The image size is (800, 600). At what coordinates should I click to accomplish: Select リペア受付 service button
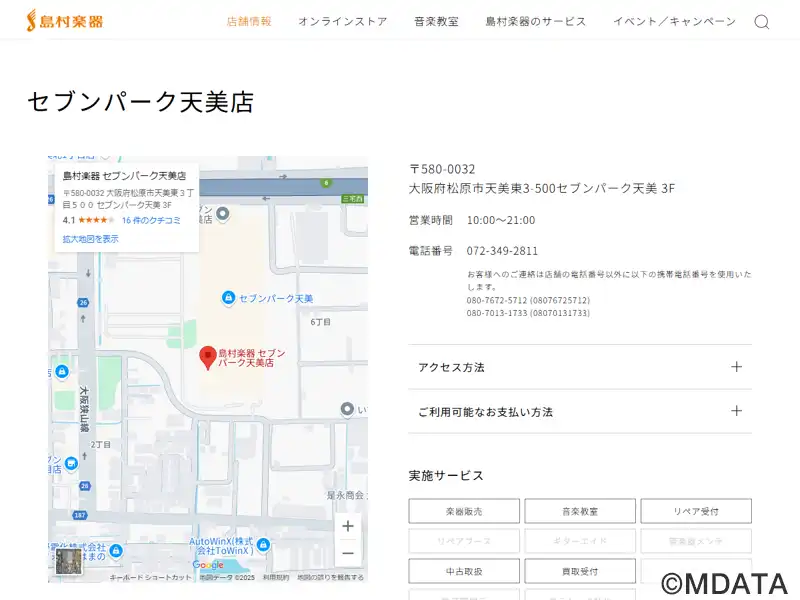(696, 511)
